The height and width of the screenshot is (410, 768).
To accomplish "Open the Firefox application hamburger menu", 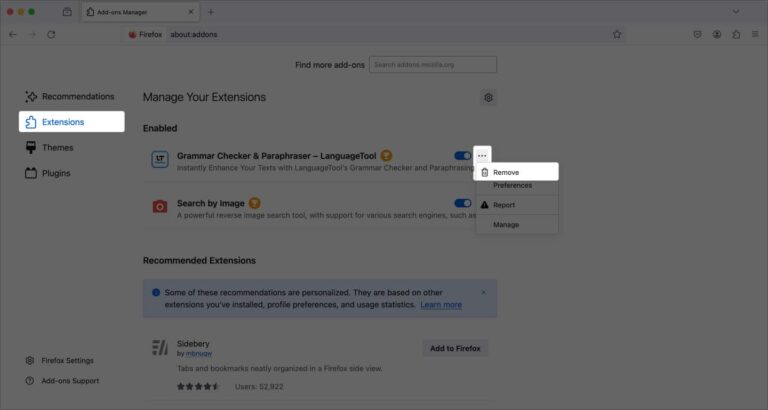I will click(755, 34).
